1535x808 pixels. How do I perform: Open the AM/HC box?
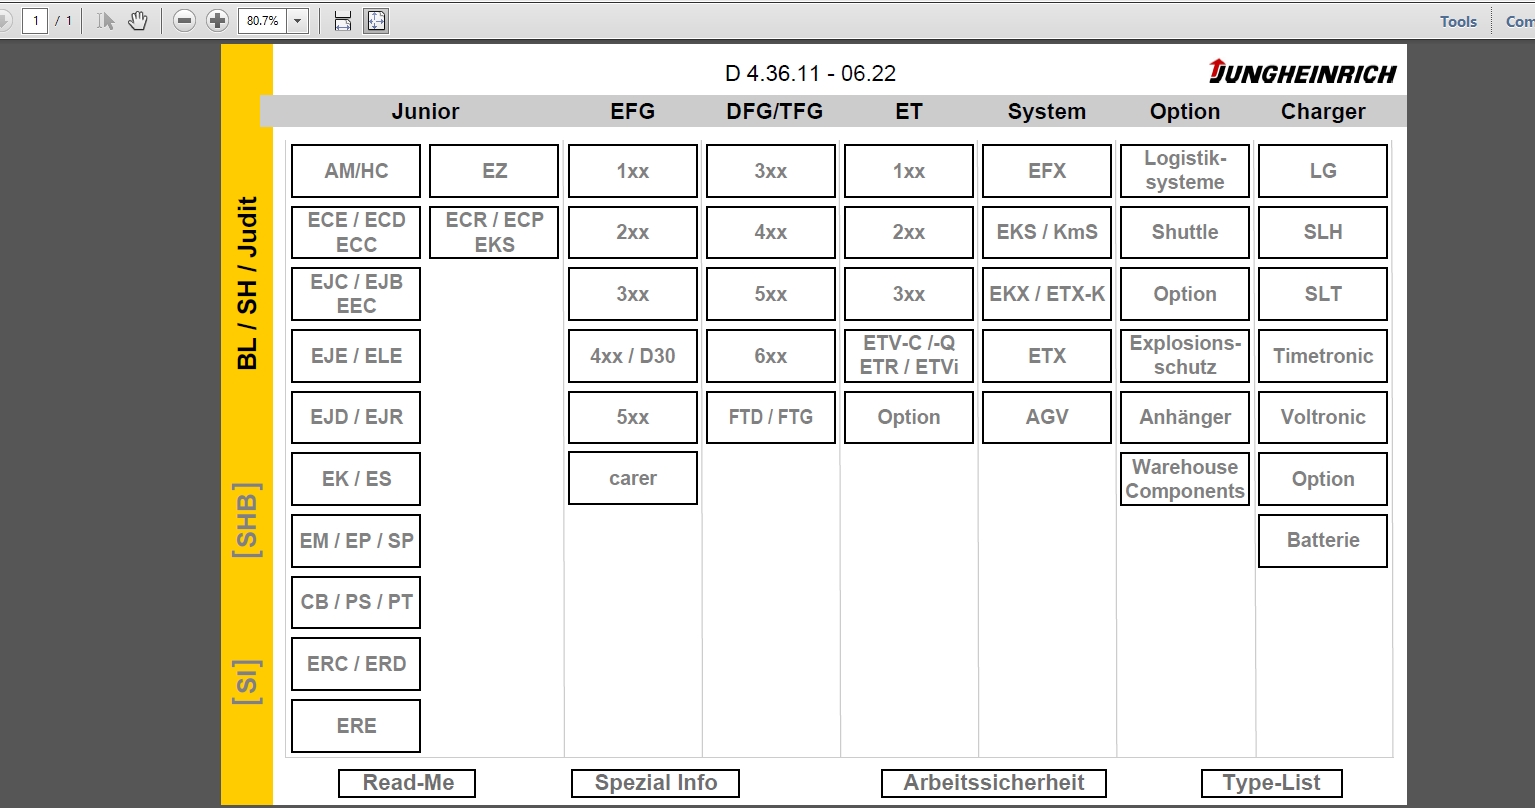point(356,171)
